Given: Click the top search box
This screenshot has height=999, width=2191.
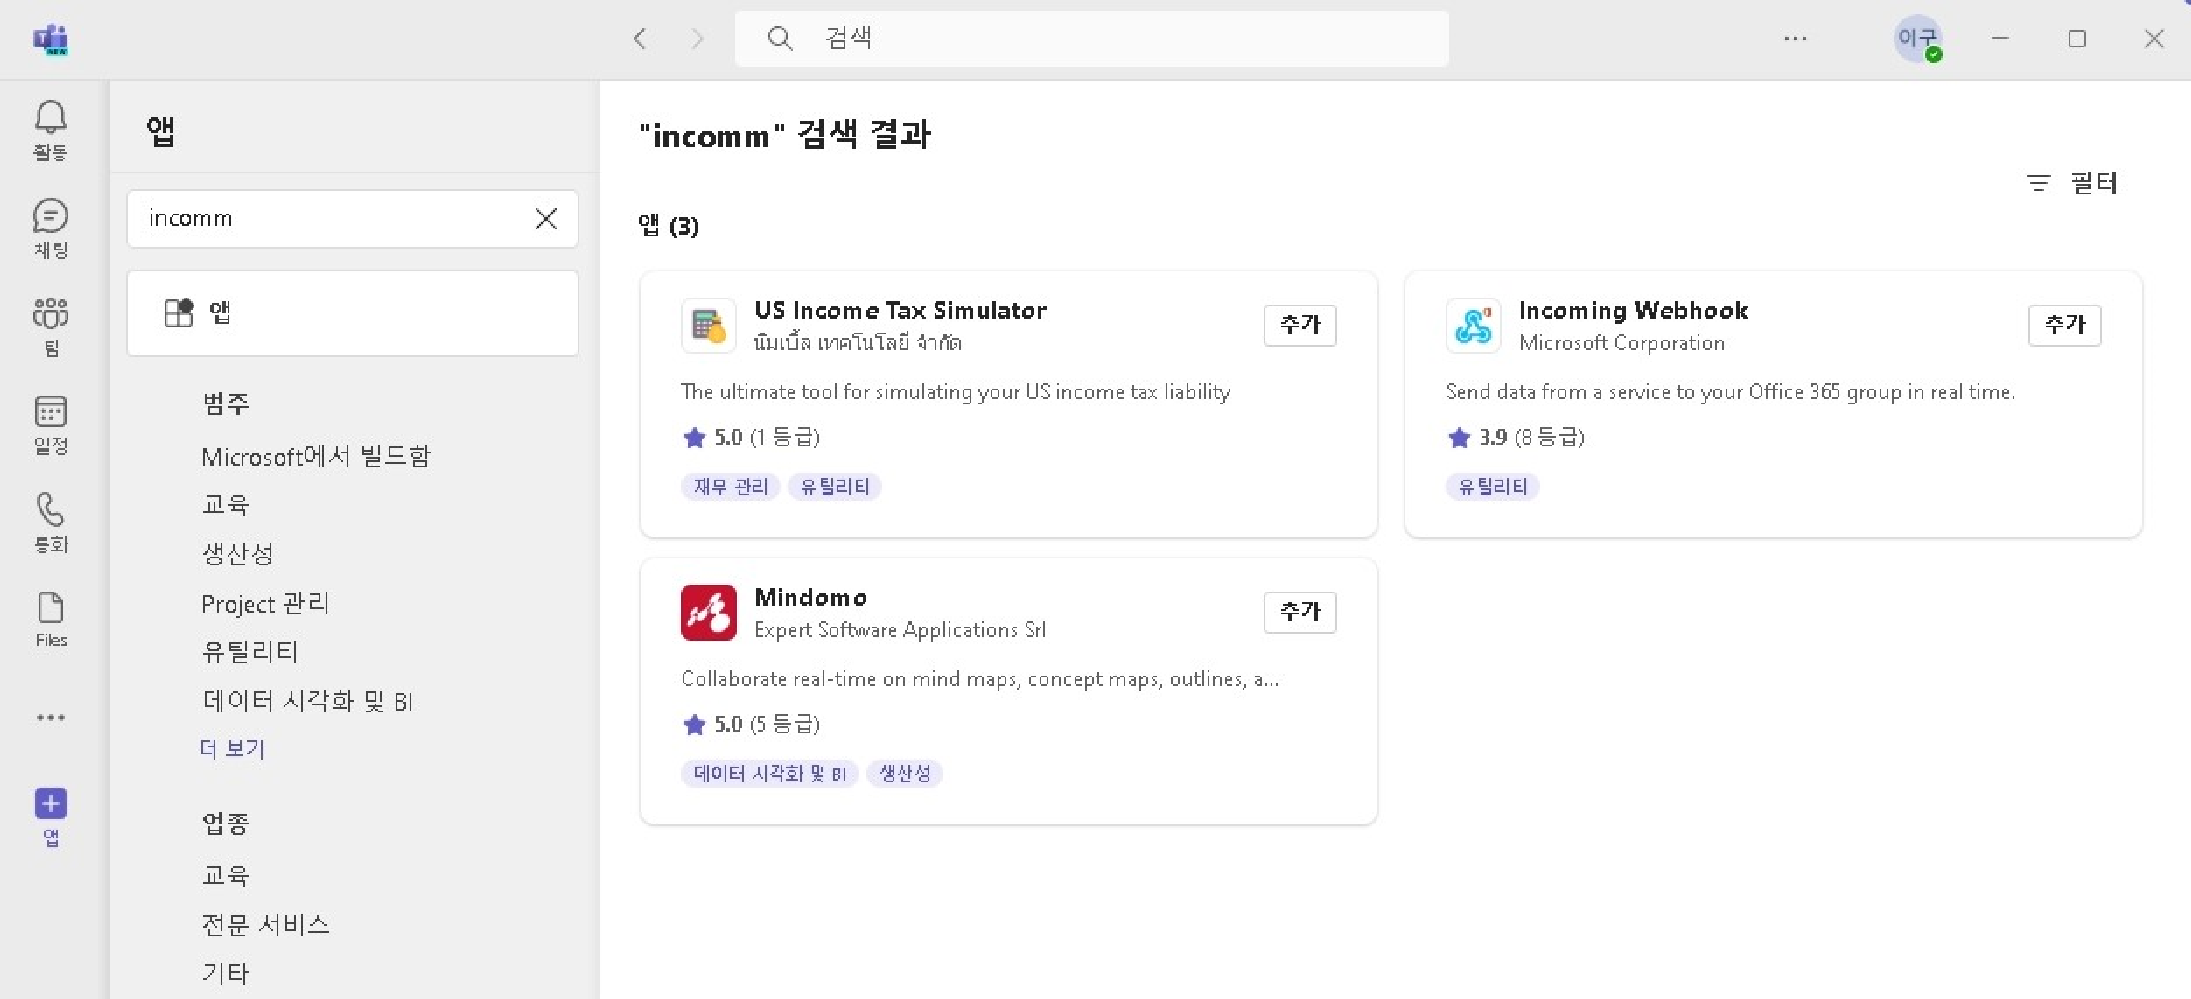Looking at the screenshot, I should point(1090,39).
